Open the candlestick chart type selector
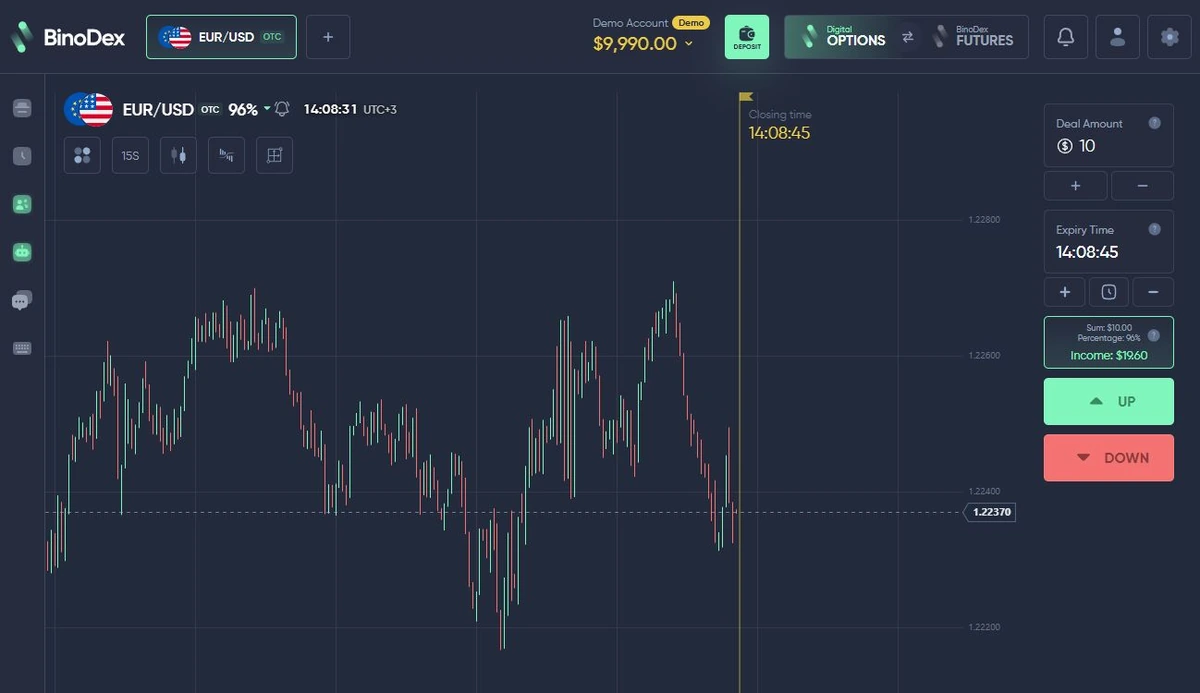The width and height of the screenshot is (1200, 693). click(178, 155)
